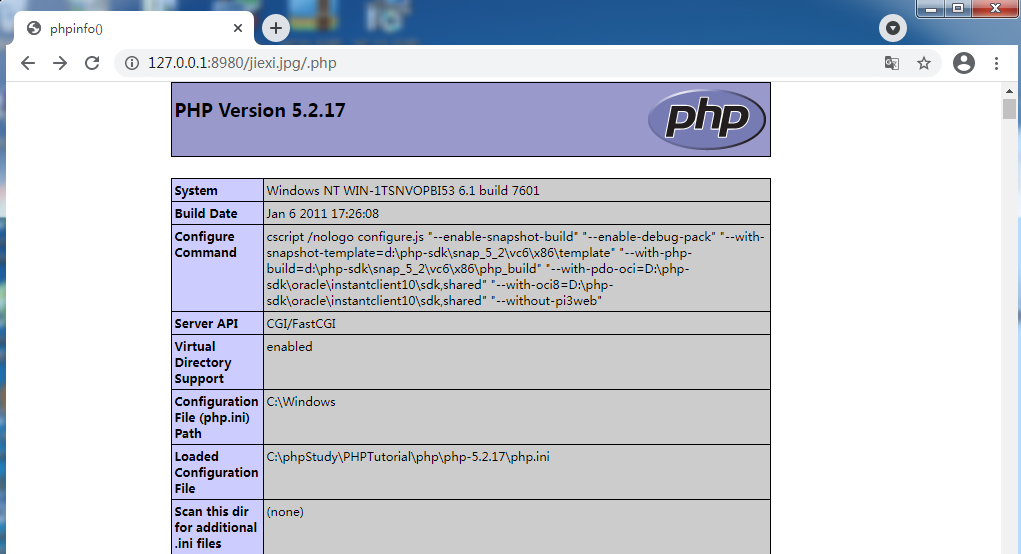Open the tab search dropdown arrow
Screen dimensions: 1021x554
pos(893,28)
